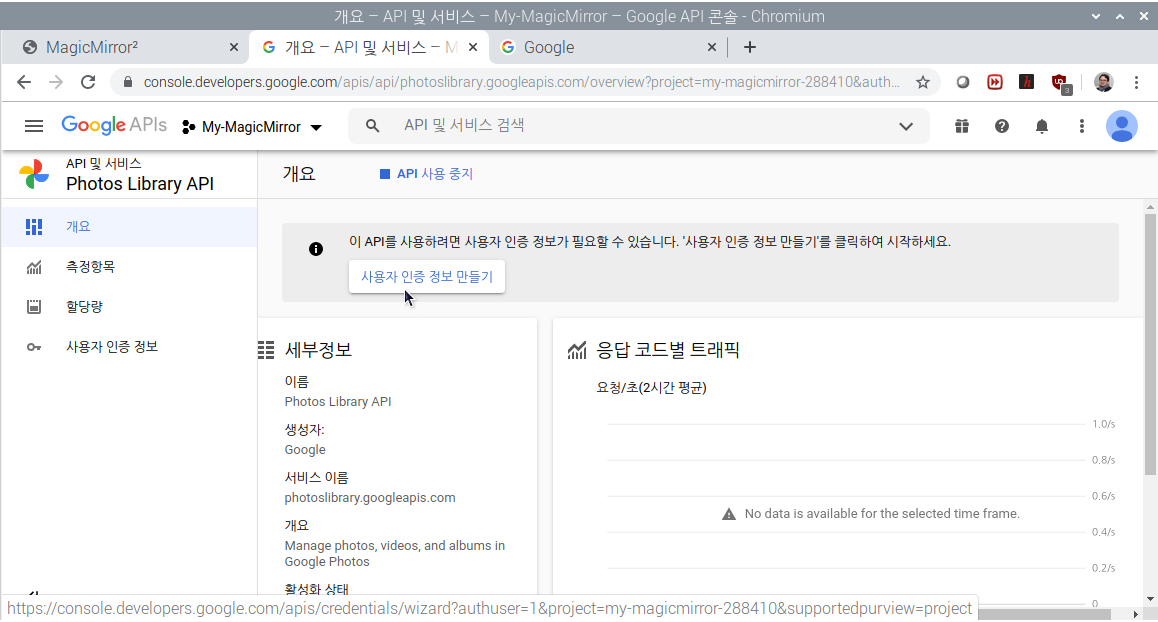Switch to the Google tab
Viewport: 1158px width, 622px height.
[606, 47]
